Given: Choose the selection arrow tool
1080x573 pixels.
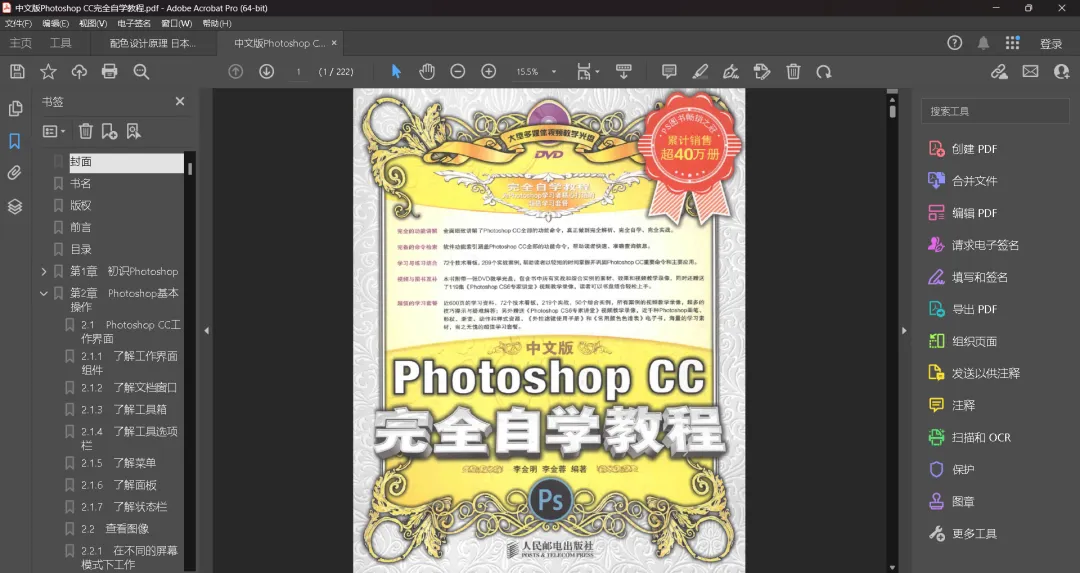Looking at the screenshot, I should 396,72.
